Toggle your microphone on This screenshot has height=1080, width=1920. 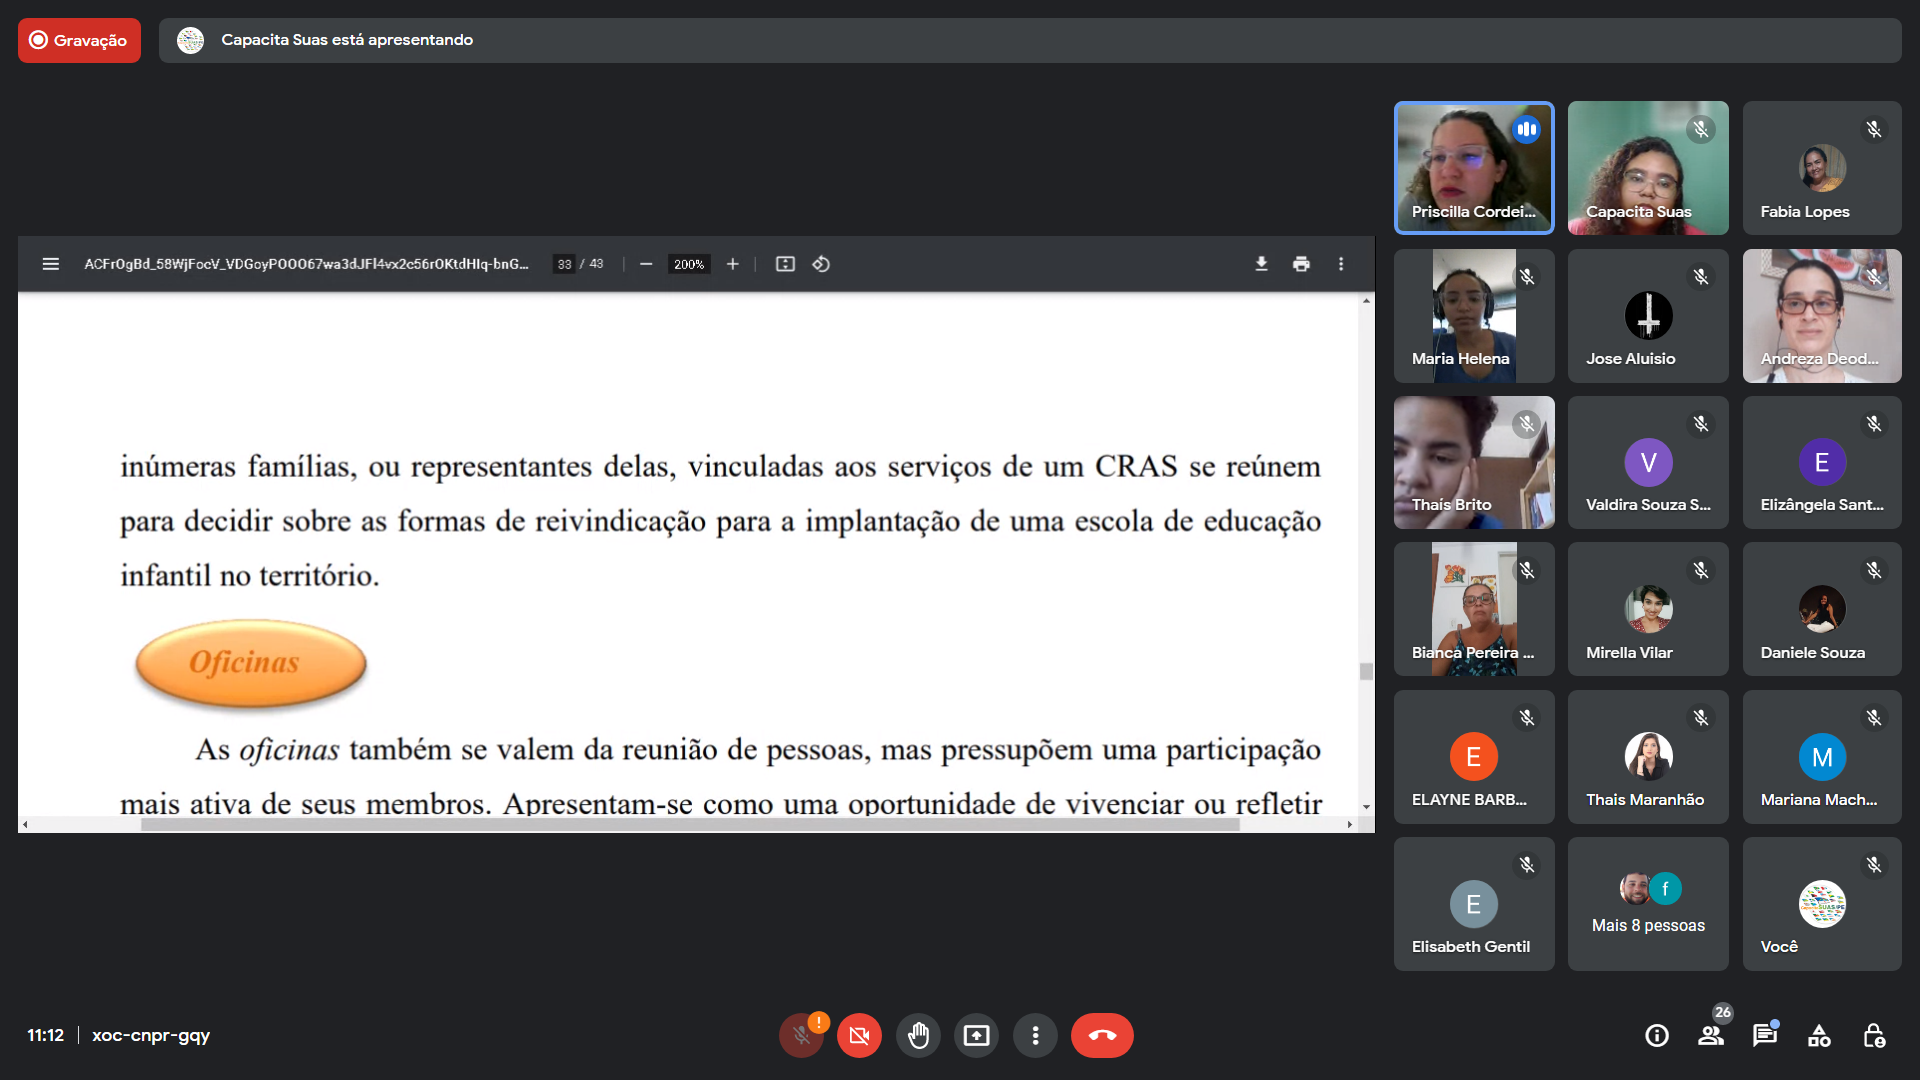click(801, 1035)
